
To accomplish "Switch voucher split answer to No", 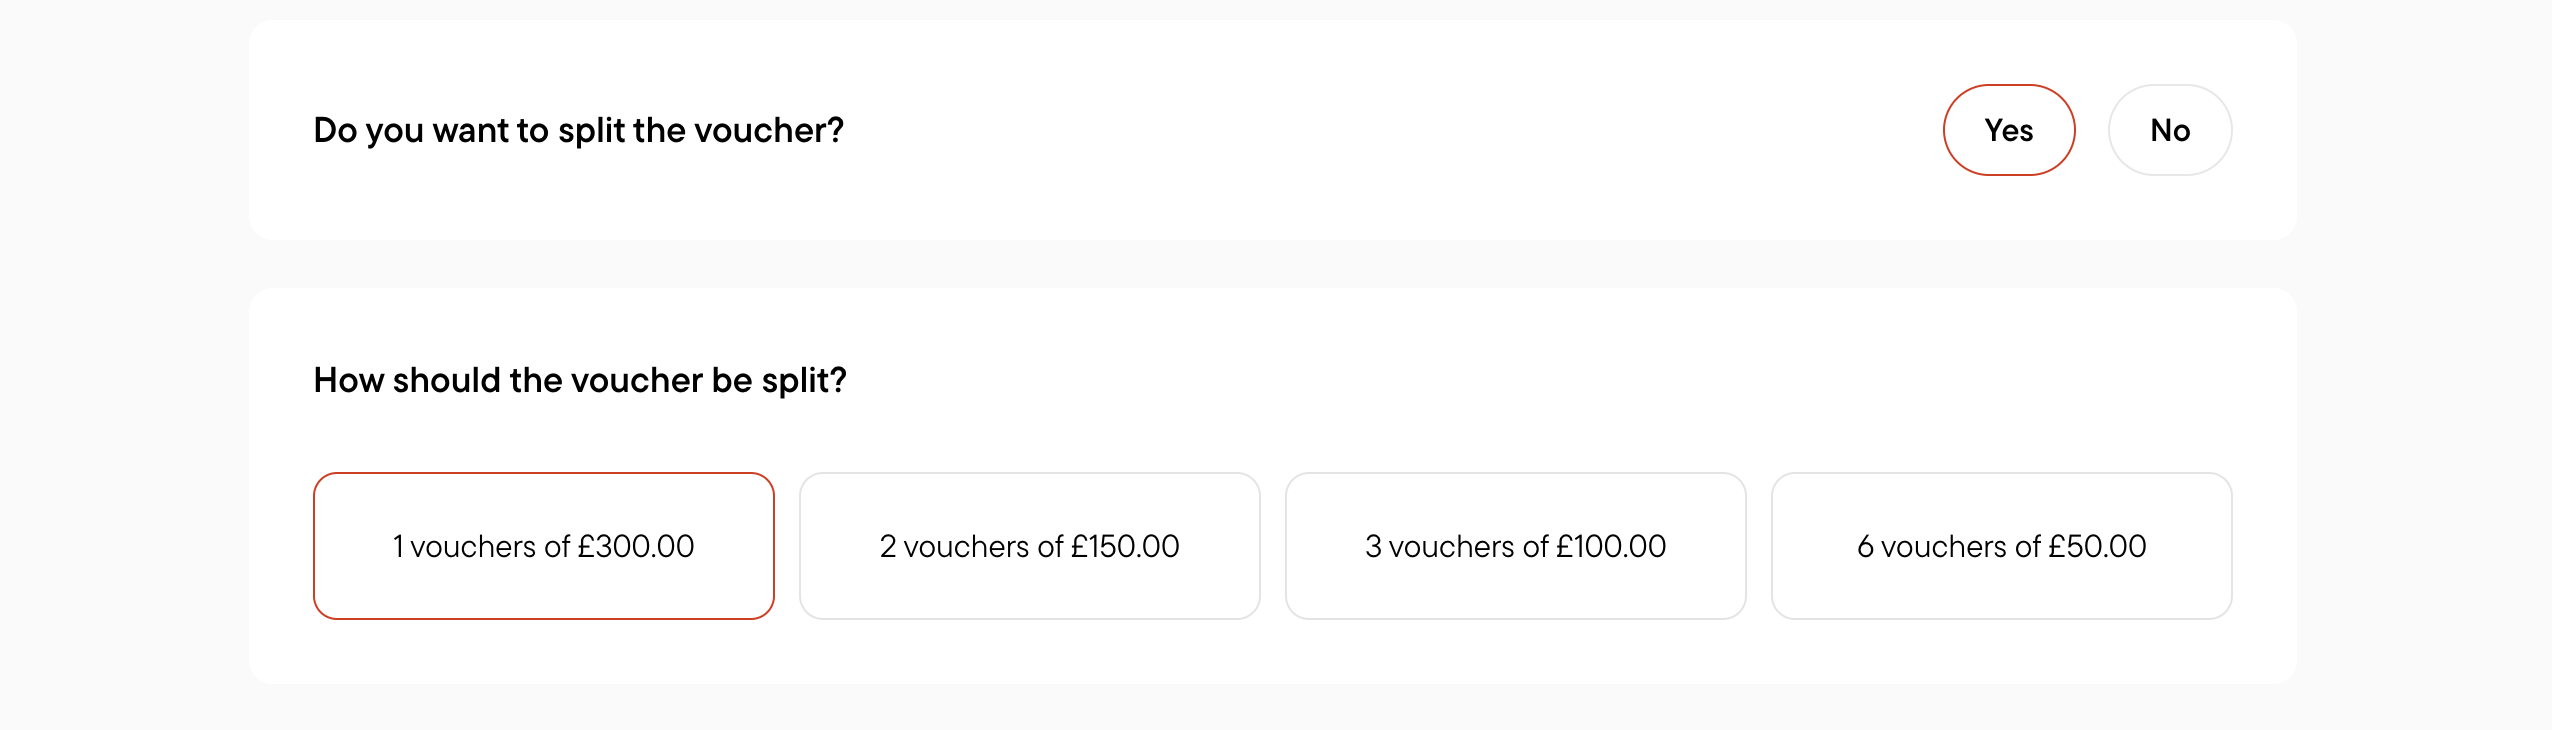I will [x=2170, y=130].
